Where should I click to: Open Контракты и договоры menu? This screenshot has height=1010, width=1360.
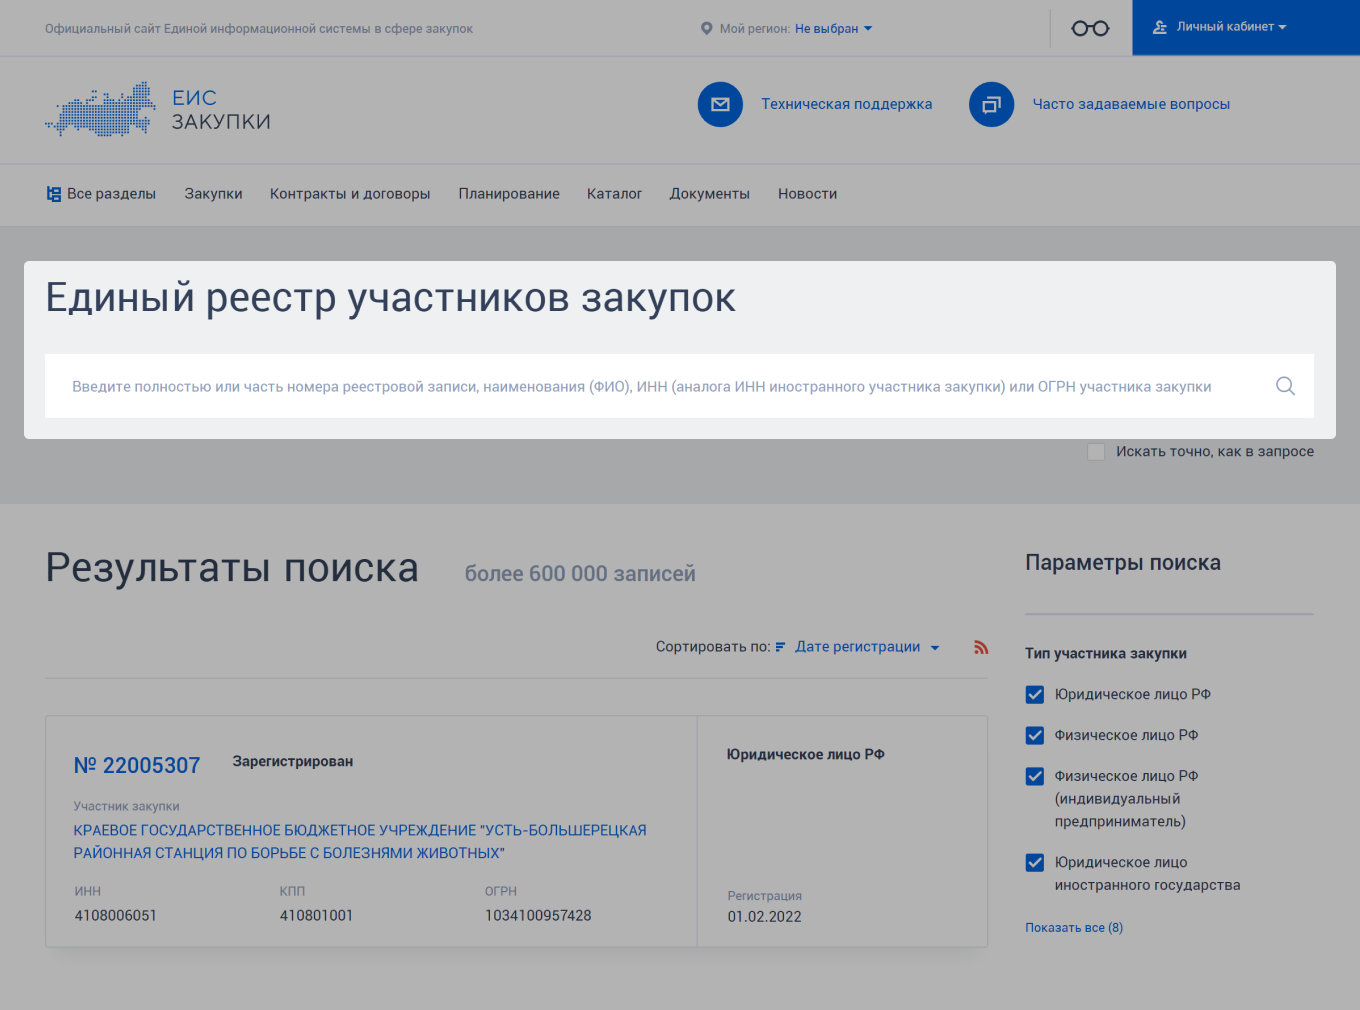coord(350,194)
